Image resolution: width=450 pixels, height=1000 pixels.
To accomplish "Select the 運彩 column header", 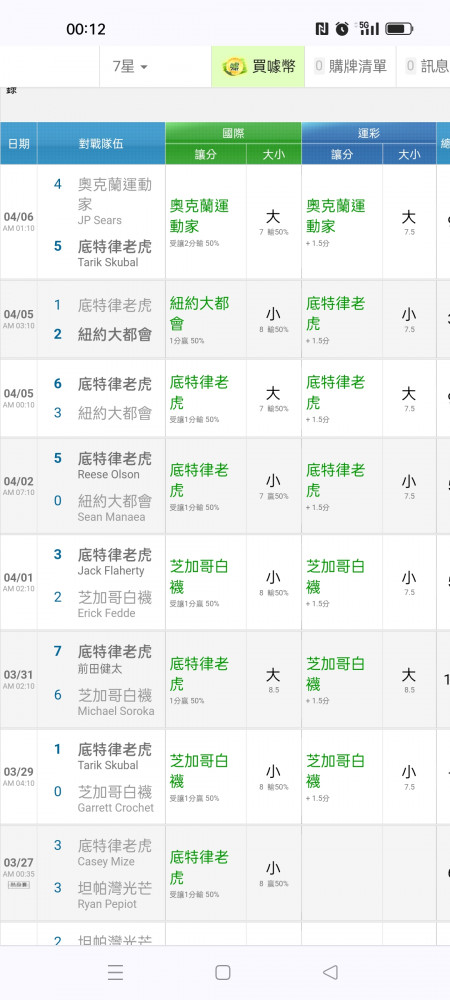I will (369, 133).
